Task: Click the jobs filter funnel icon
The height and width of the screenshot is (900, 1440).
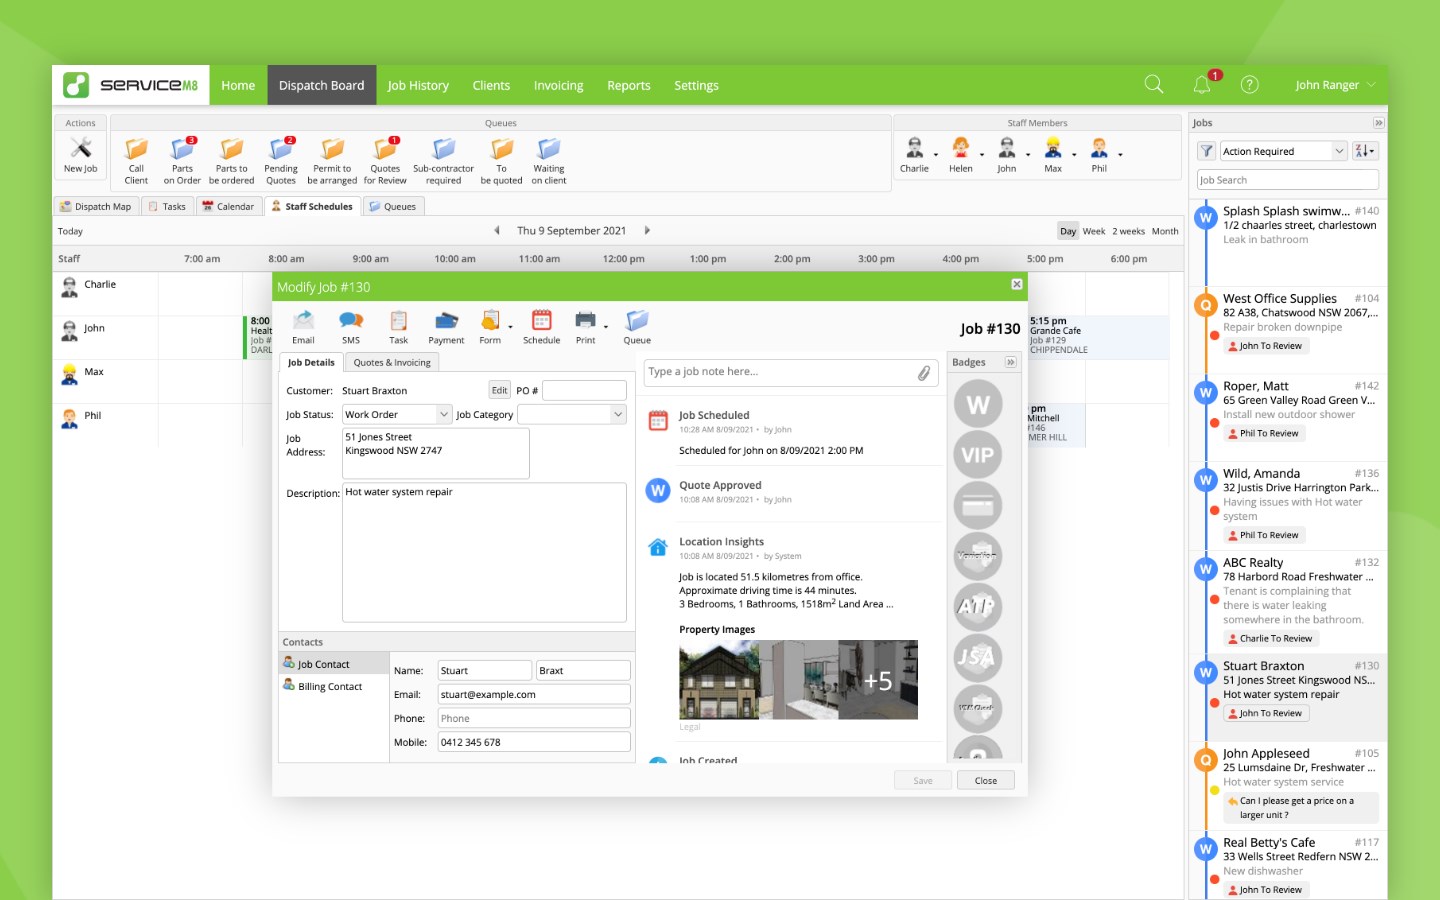Action: (1207, 151)
